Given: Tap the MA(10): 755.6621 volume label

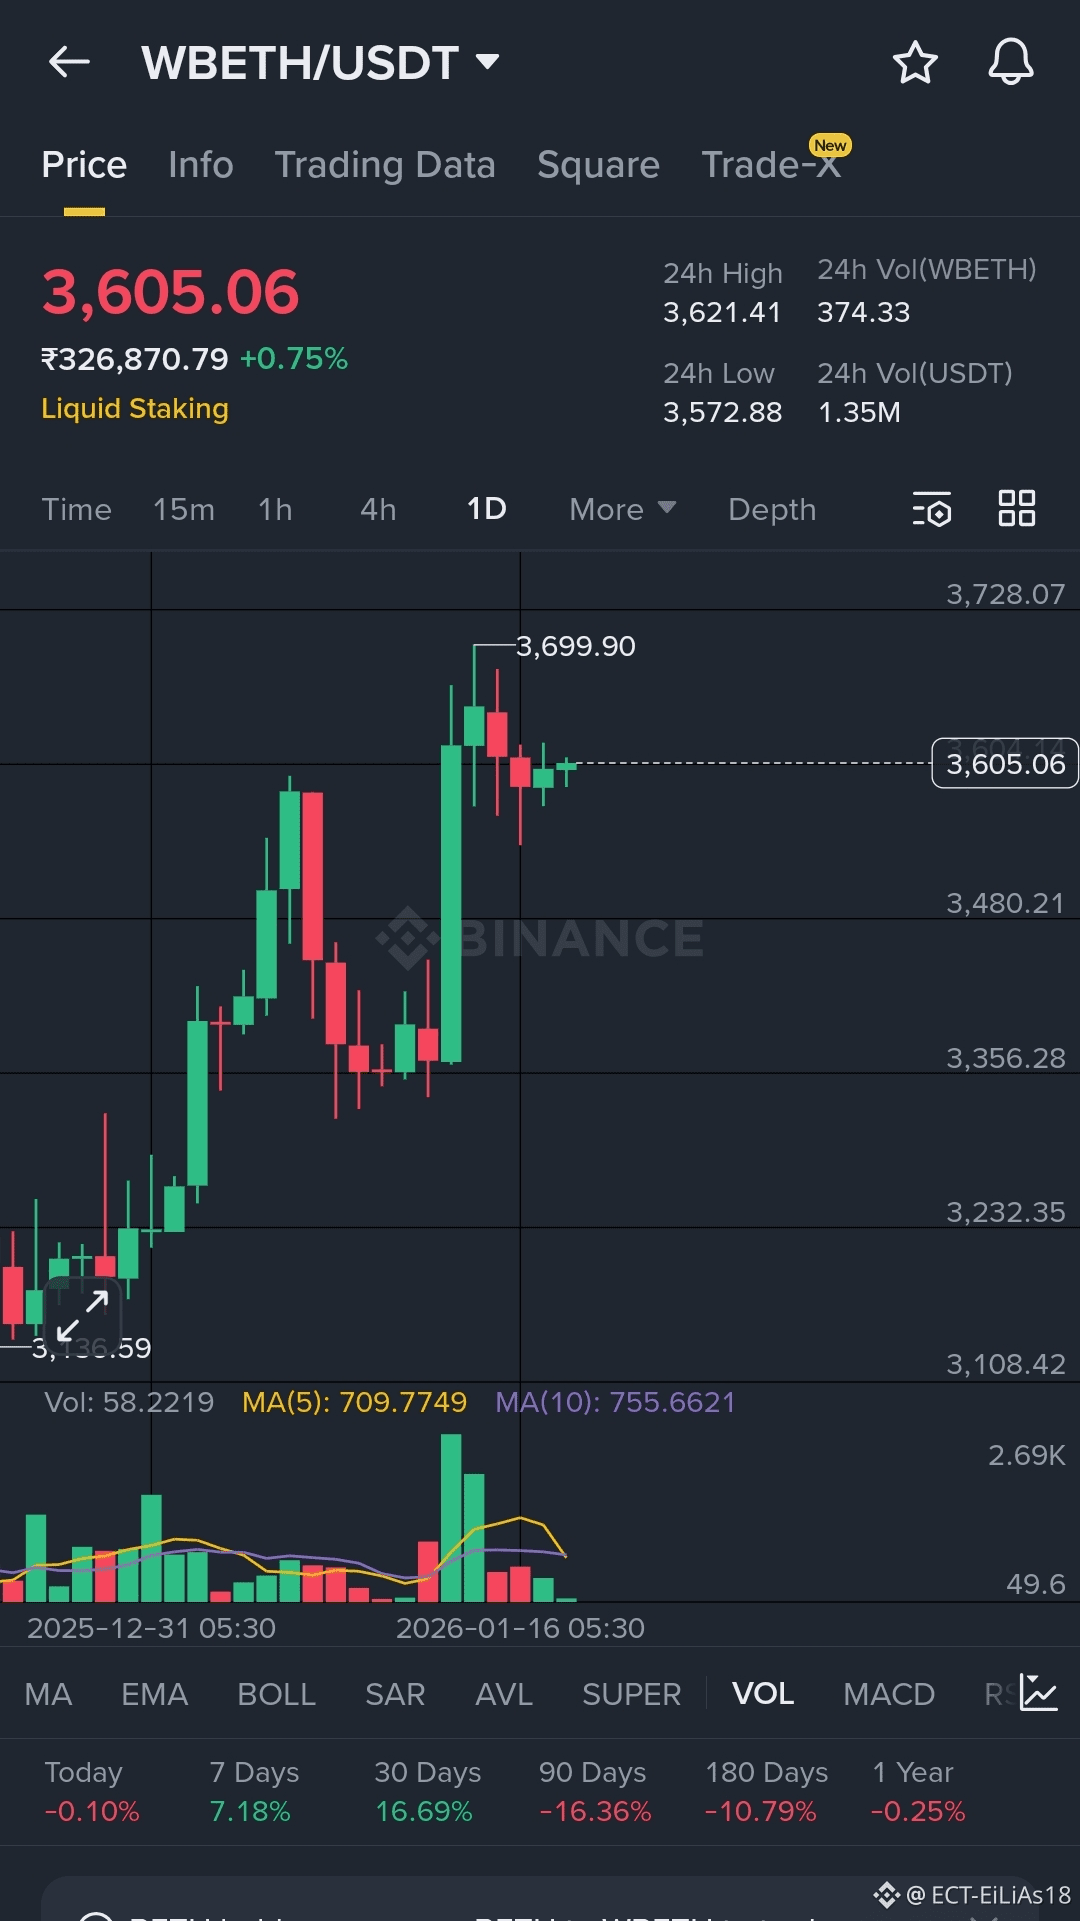Looking at the screenshot, I should pos(615,1402).
